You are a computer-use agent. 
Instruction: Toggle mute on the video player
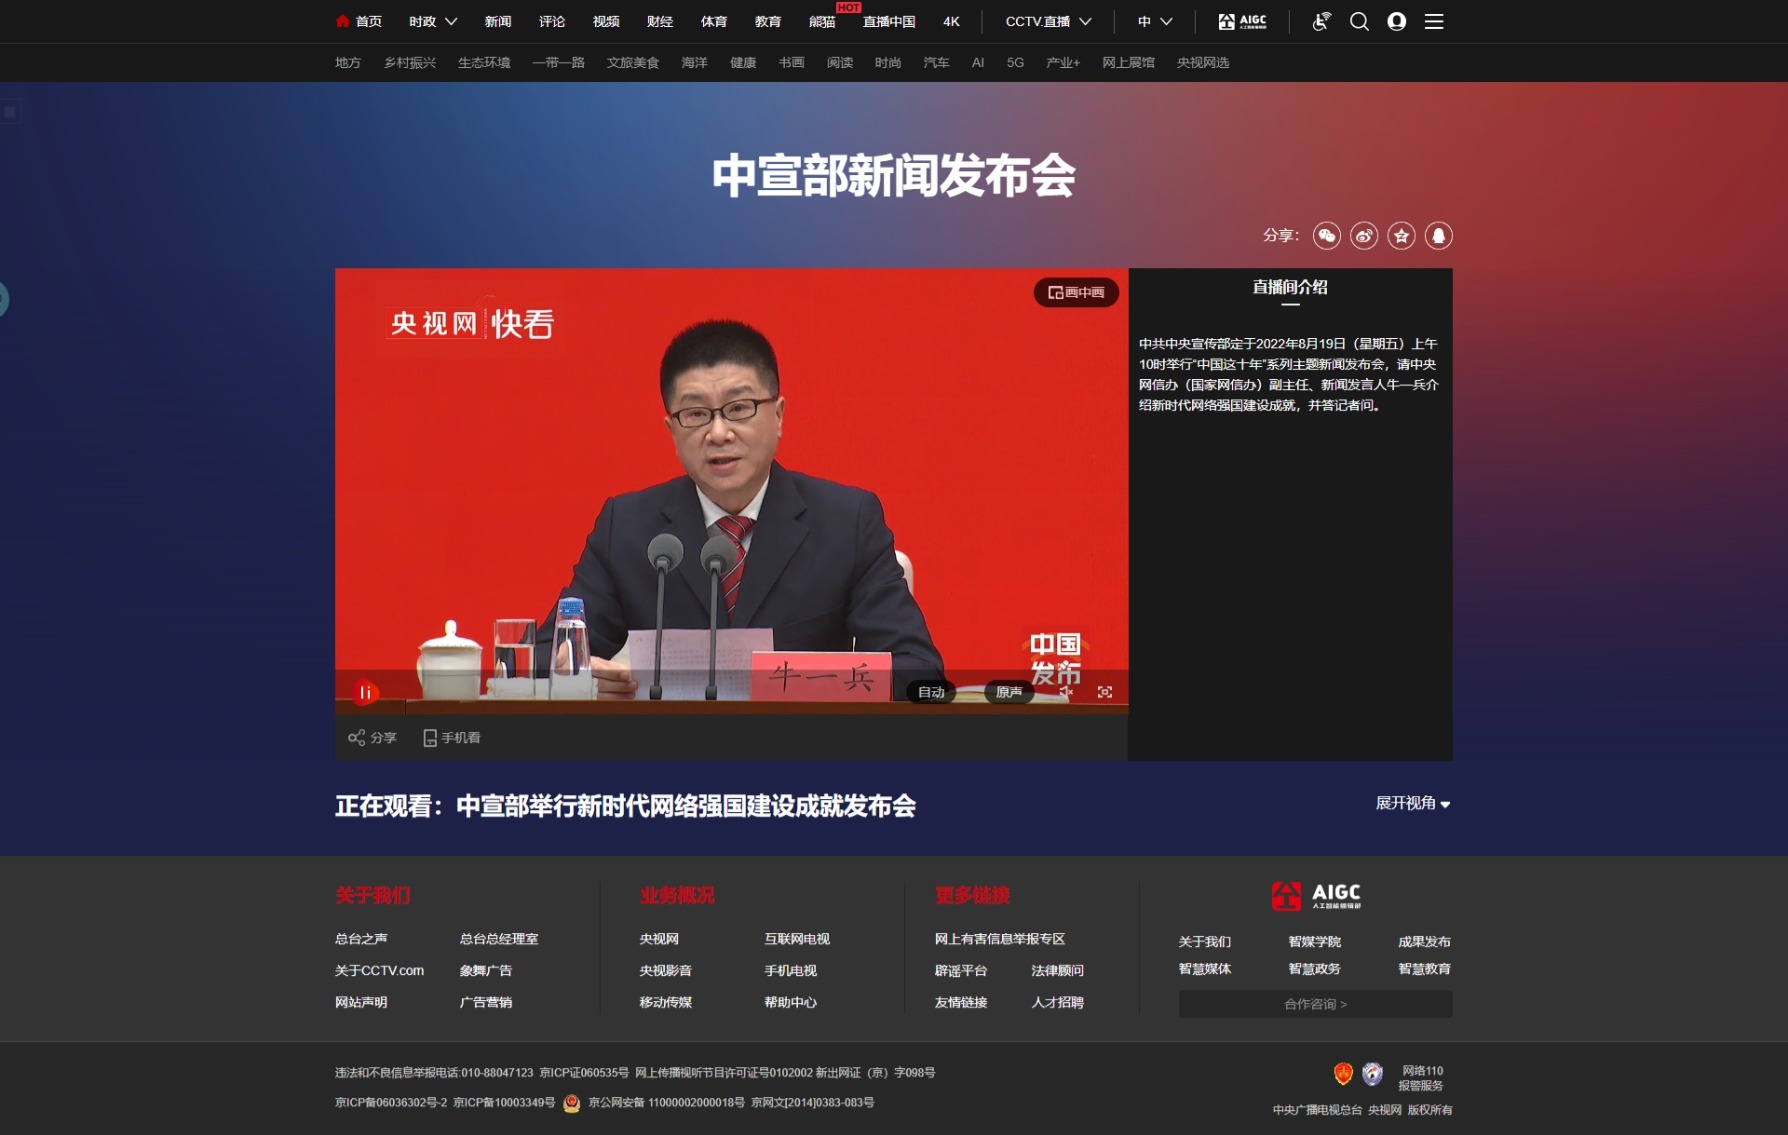point(1066,692)
